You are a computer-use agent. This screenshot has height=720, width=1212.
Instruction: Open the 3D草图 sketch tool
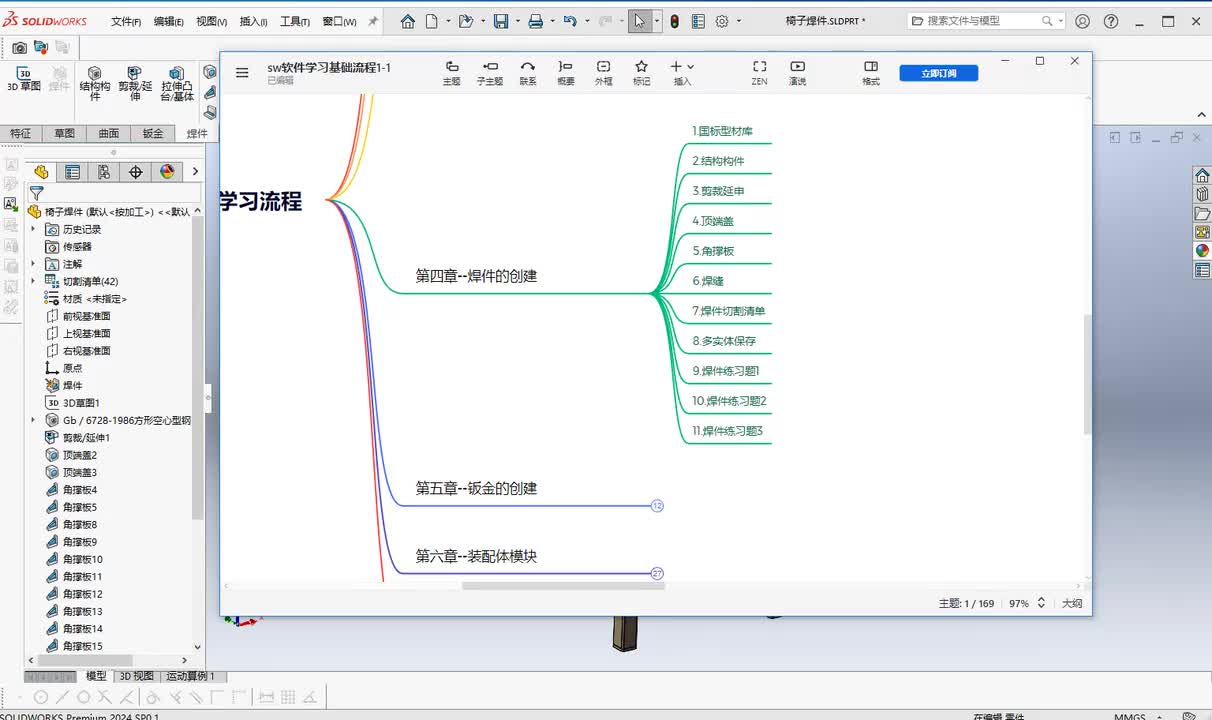coord(24,79)
